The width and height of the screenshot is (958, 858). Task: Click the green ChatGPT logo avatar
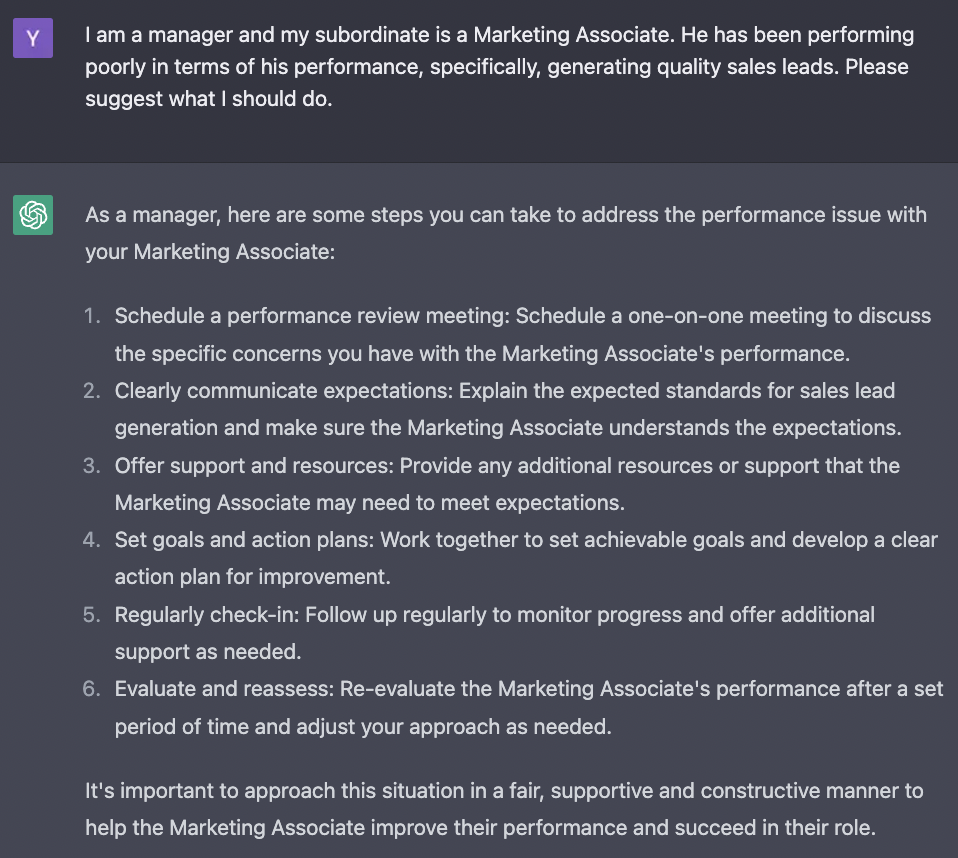(33, 215)
